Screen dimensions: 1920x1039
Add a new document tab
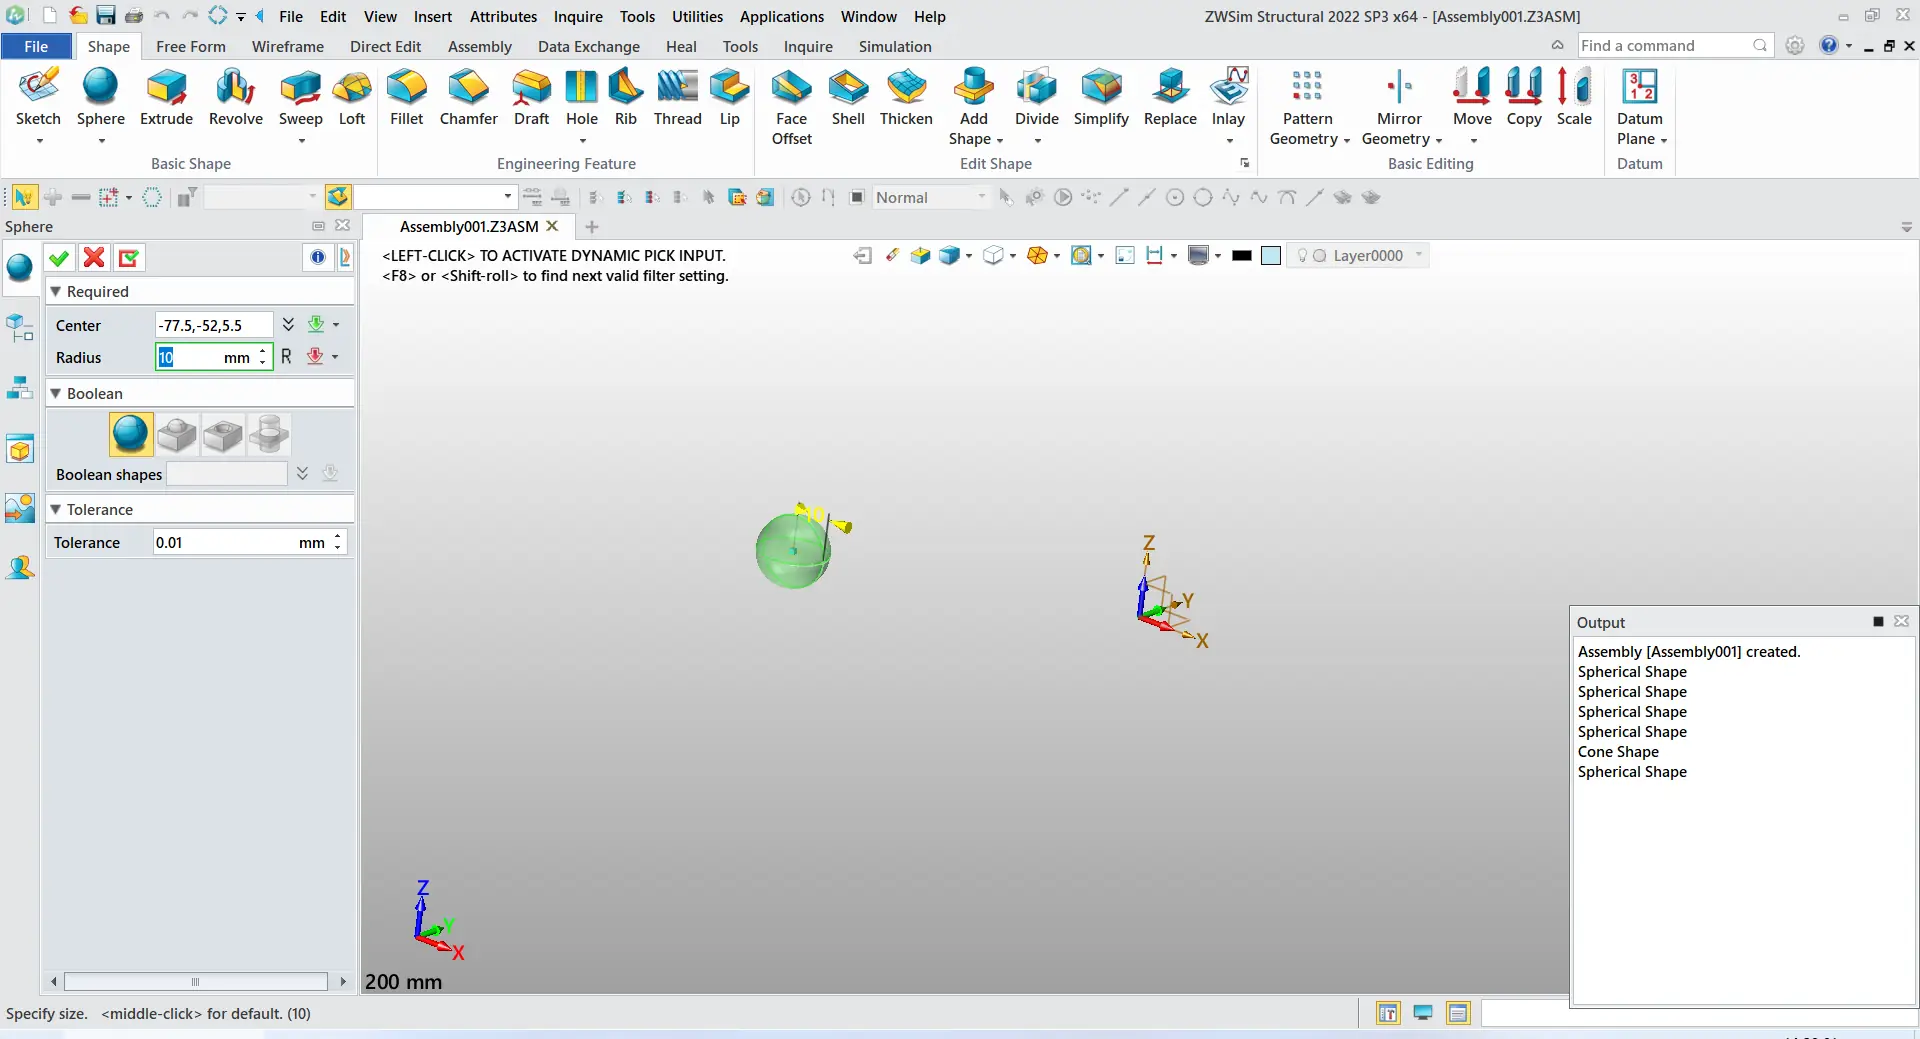pyautogui.click(x=592, y=227)
